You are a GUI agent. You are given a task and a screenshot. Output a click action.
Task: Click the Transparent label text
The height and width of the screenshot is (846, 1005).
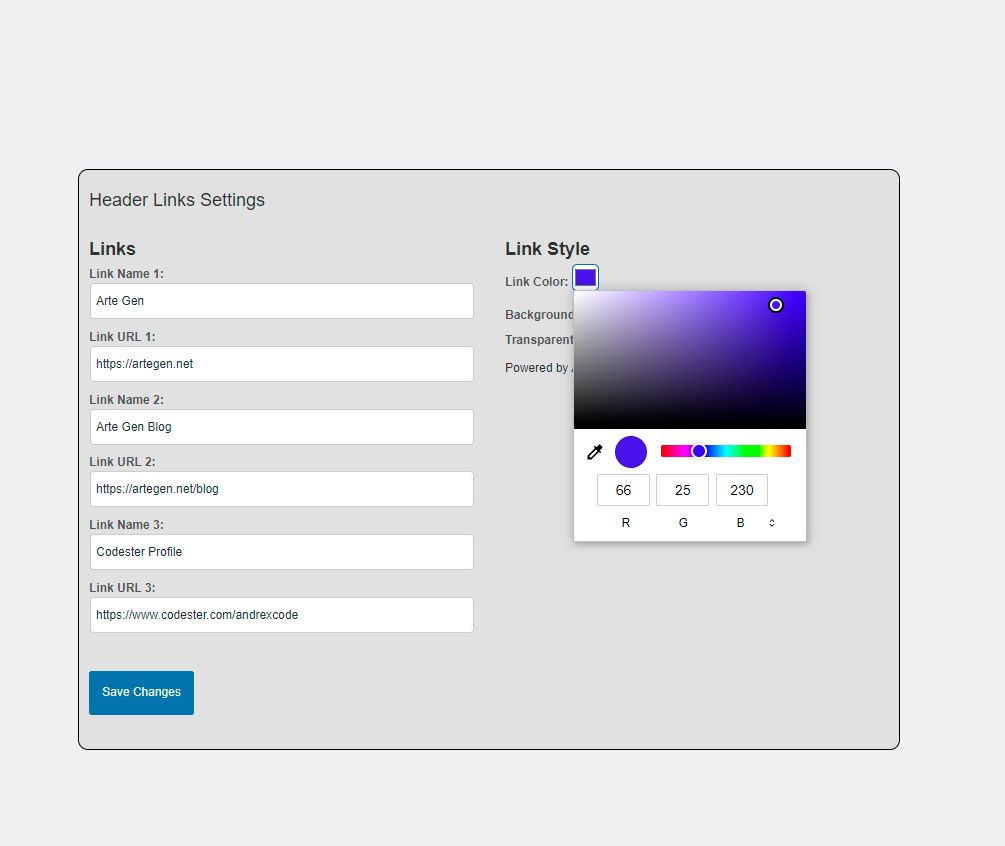539,340
